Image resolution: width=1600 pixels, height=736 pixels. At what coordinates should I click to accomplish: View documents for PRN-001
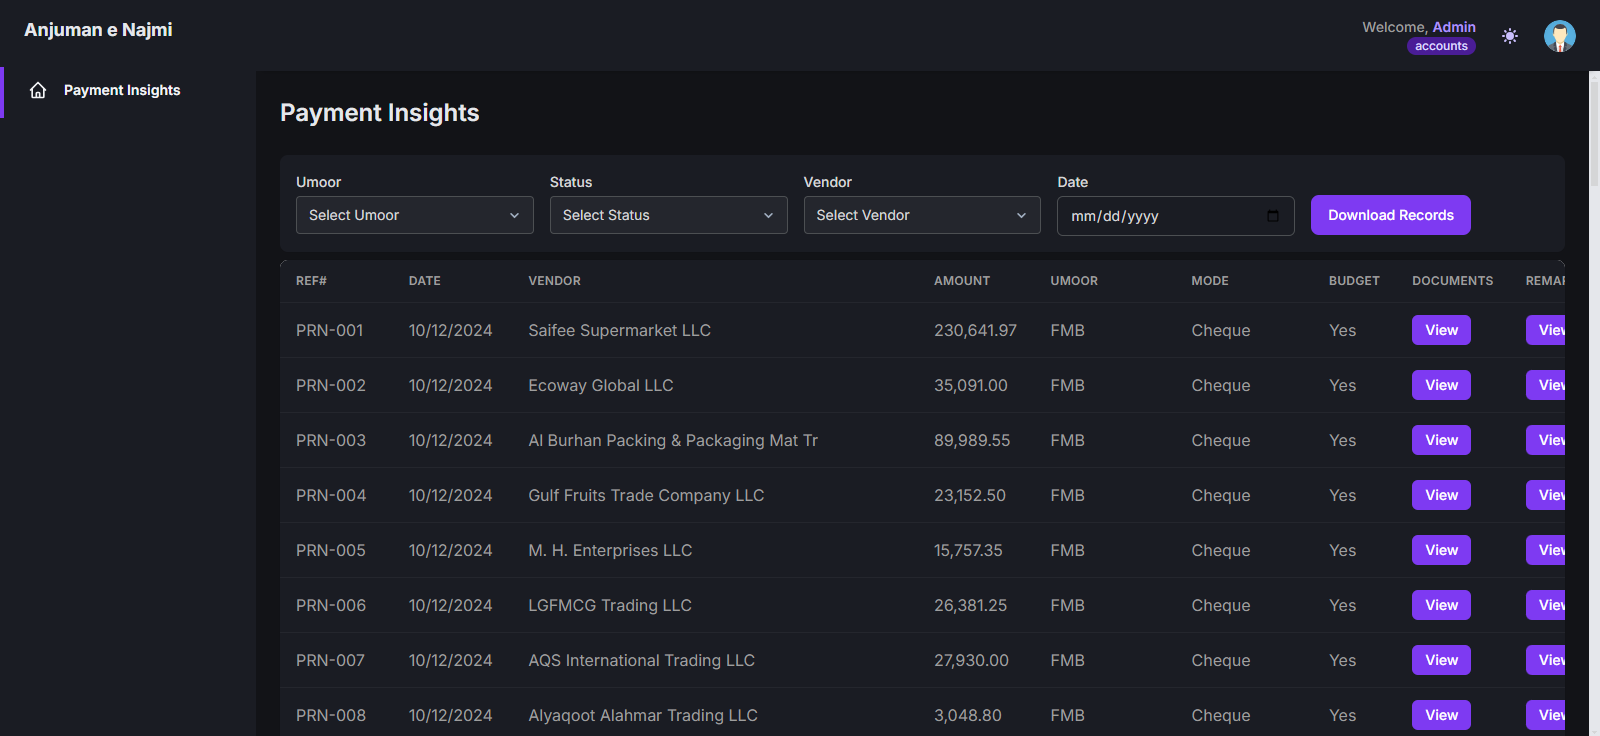click(1441, 330)
